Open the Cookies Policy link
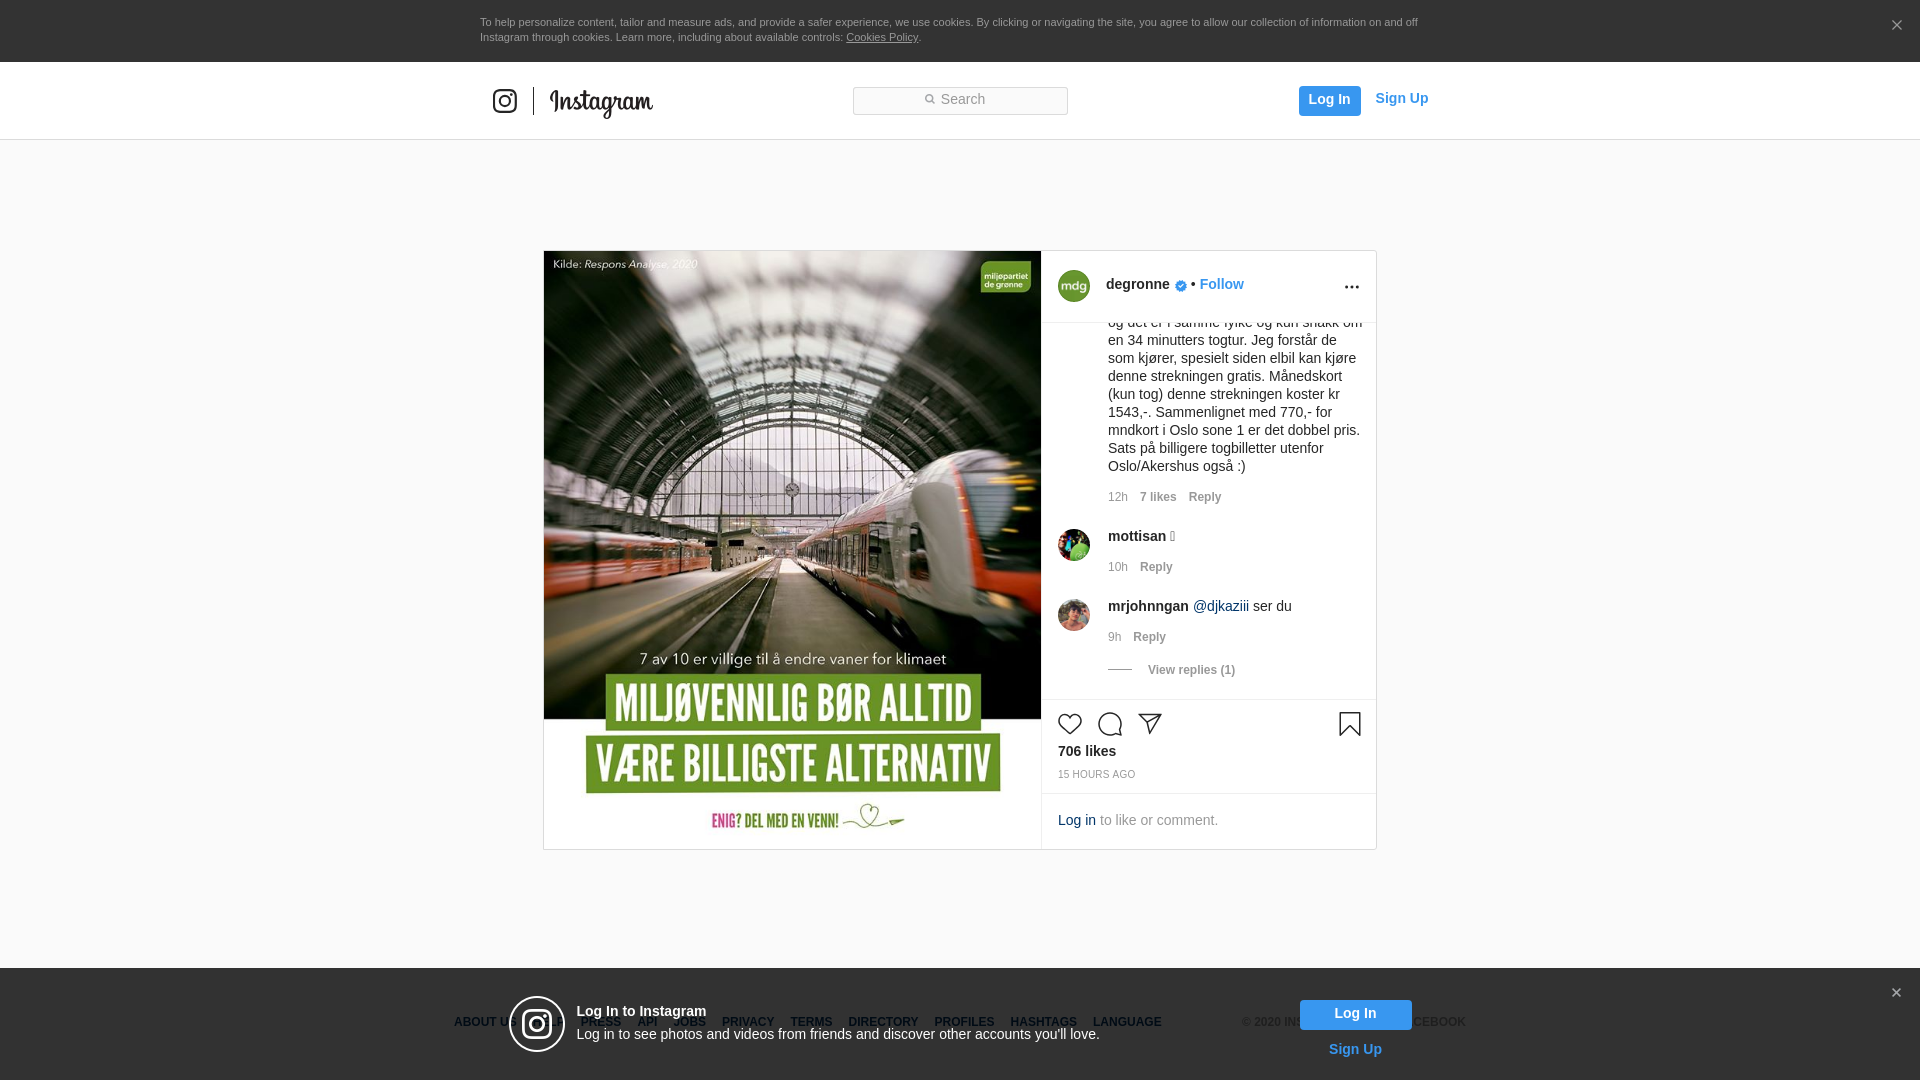The image size is (1920, 1080). (x=881, y=37)
